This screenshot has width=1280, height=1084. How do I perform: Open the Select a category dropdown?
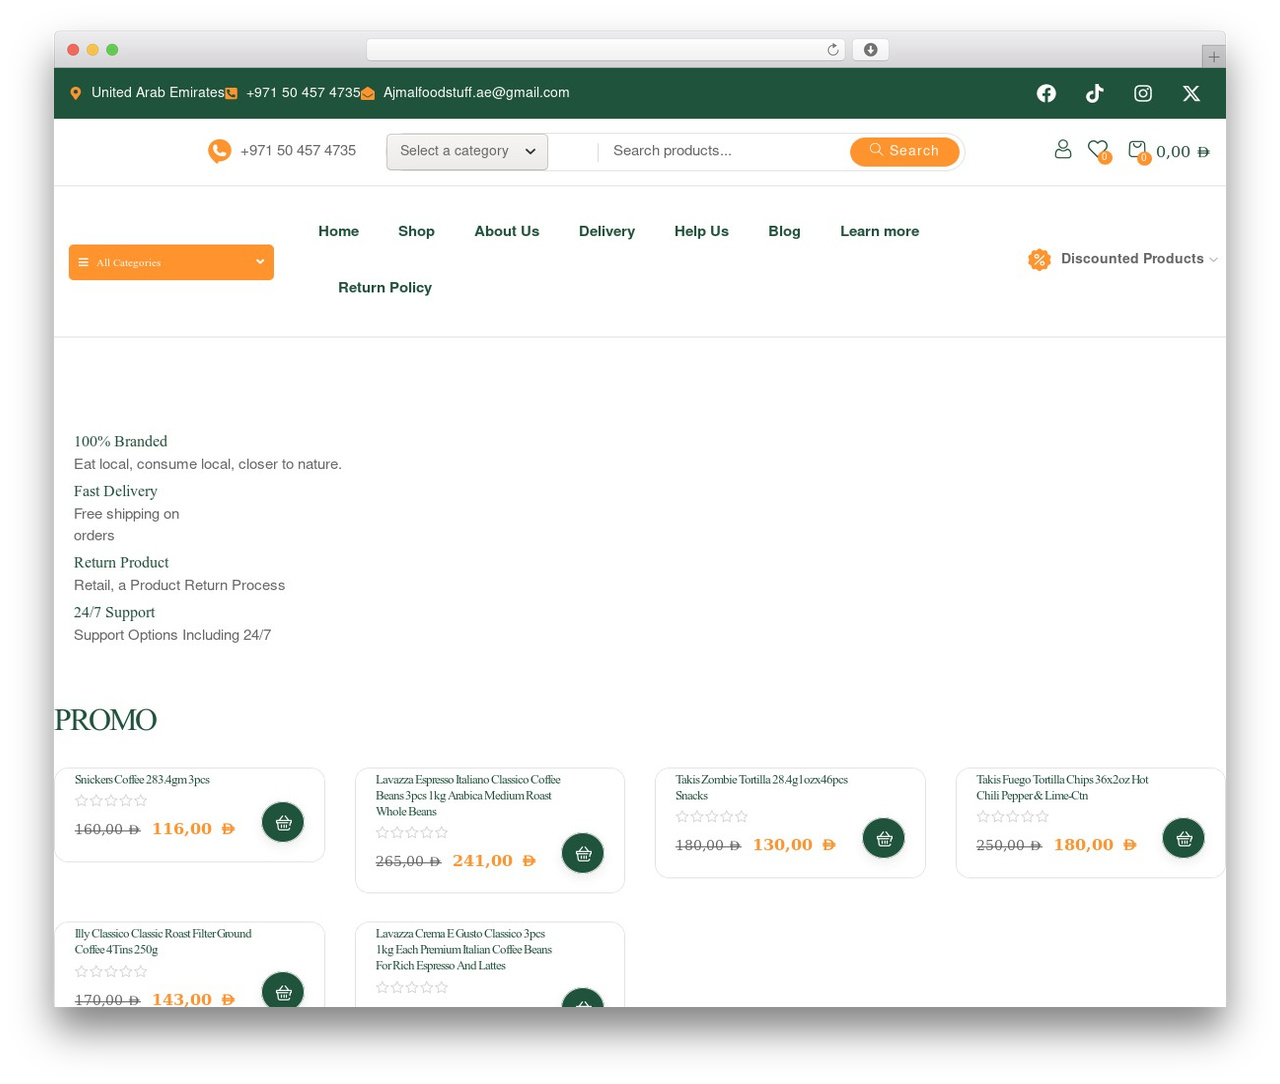tap(467, 151)
